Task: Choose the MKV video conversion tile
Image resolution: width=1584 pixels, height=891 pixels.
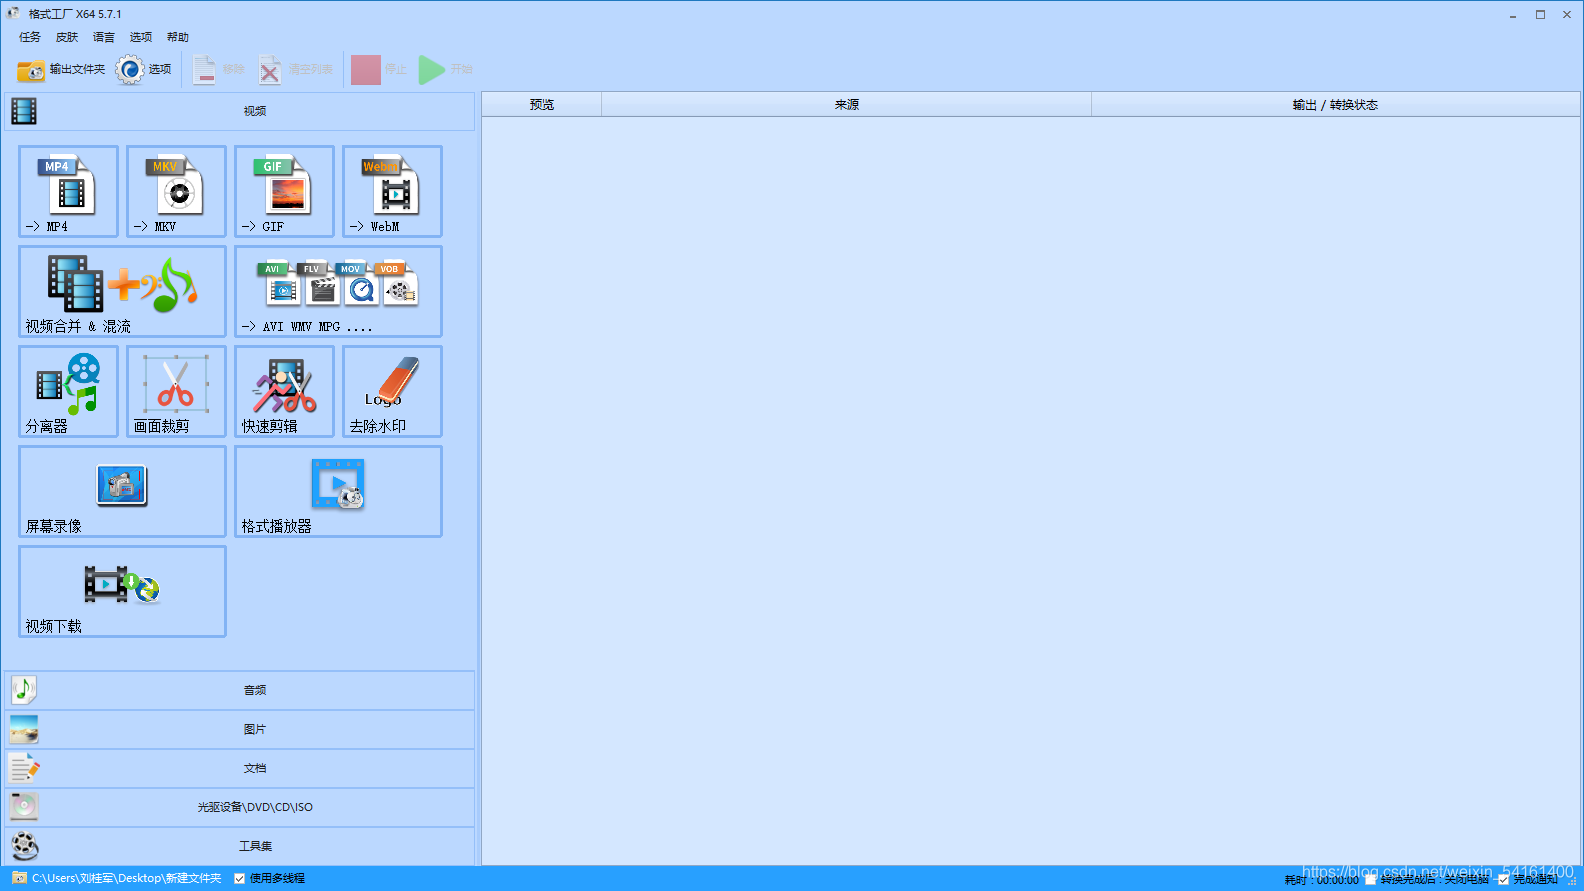Action: tap(176, 191)
